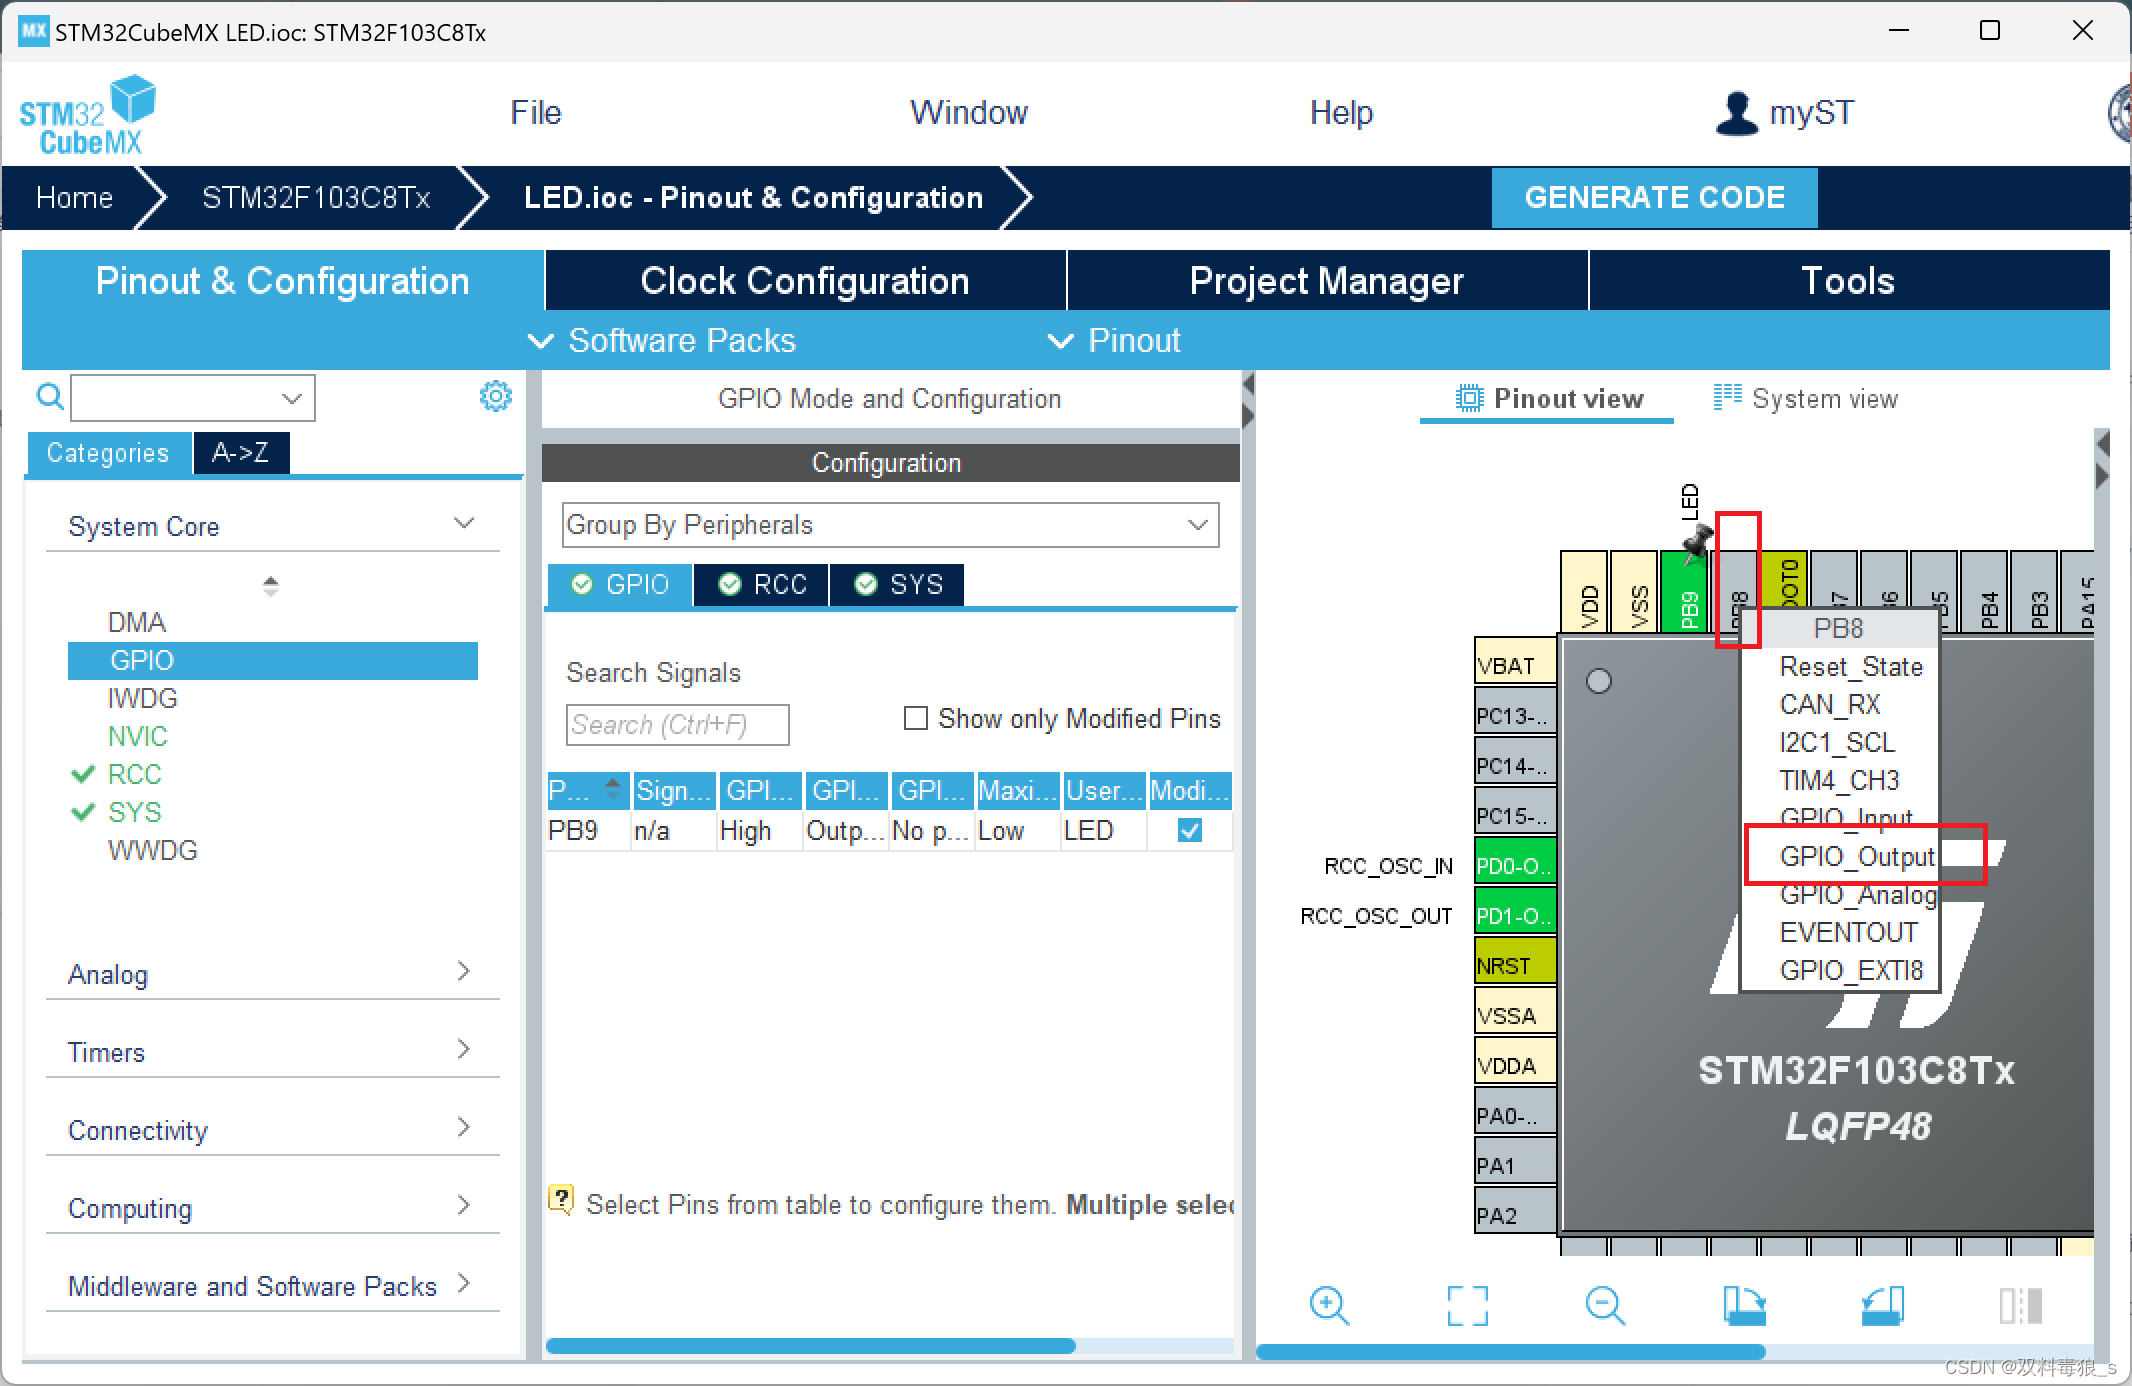Collapse the System Core category
Viewport: 2132px width, 1386px height.
click(463, 523)
